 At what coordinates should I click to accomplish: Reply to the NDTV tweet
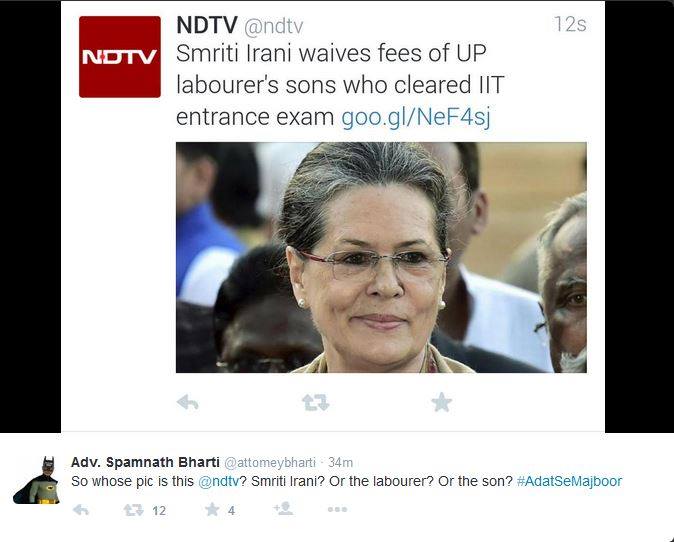point(187,403)
